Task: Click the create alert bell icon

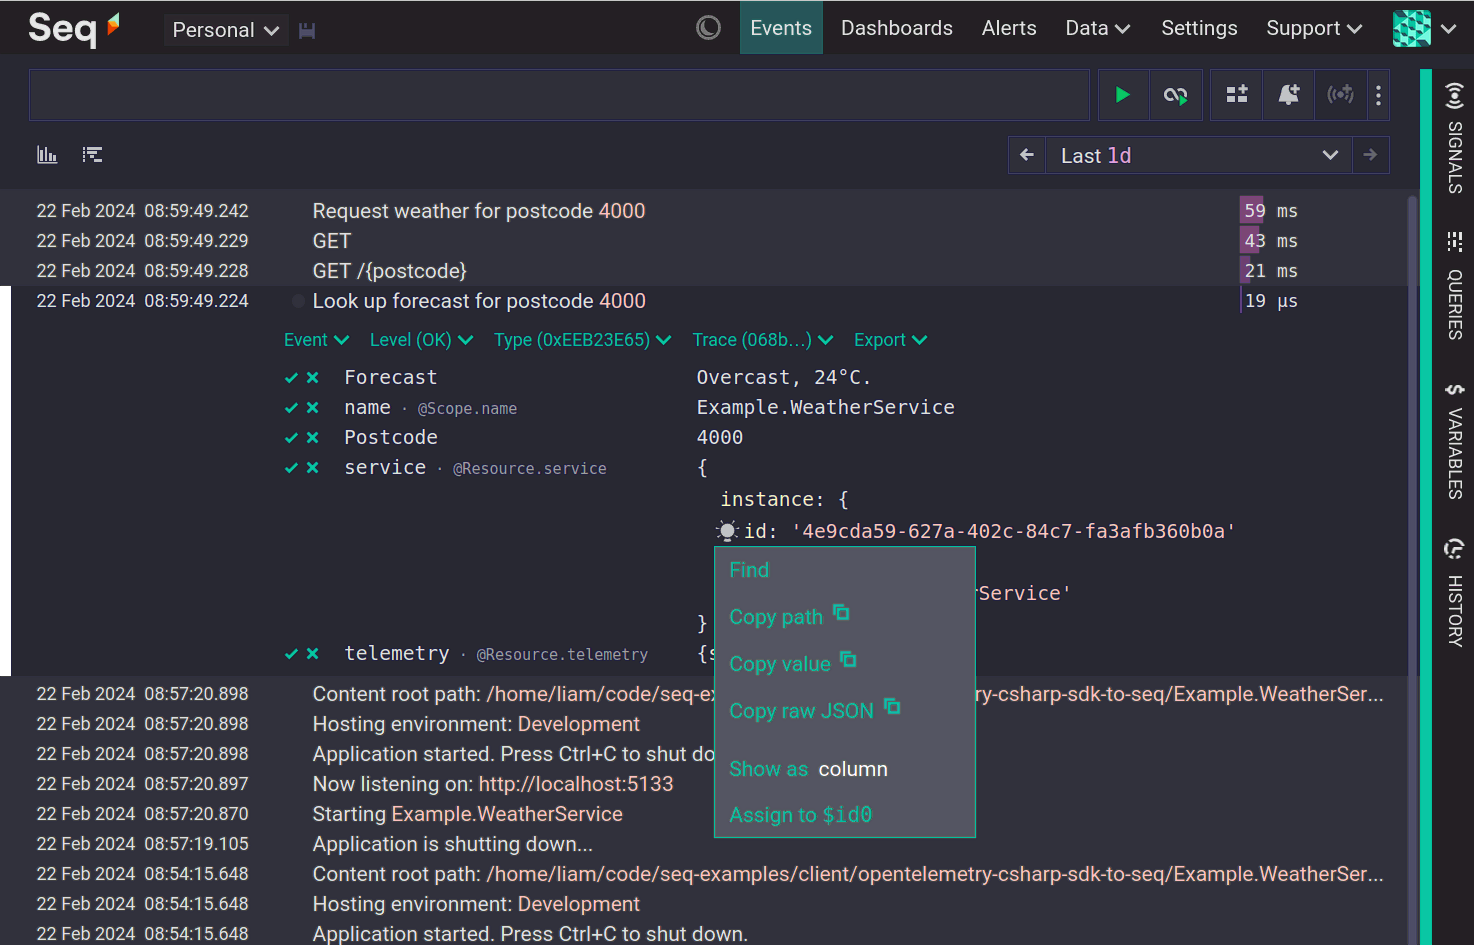Action: pos(1289,95)
